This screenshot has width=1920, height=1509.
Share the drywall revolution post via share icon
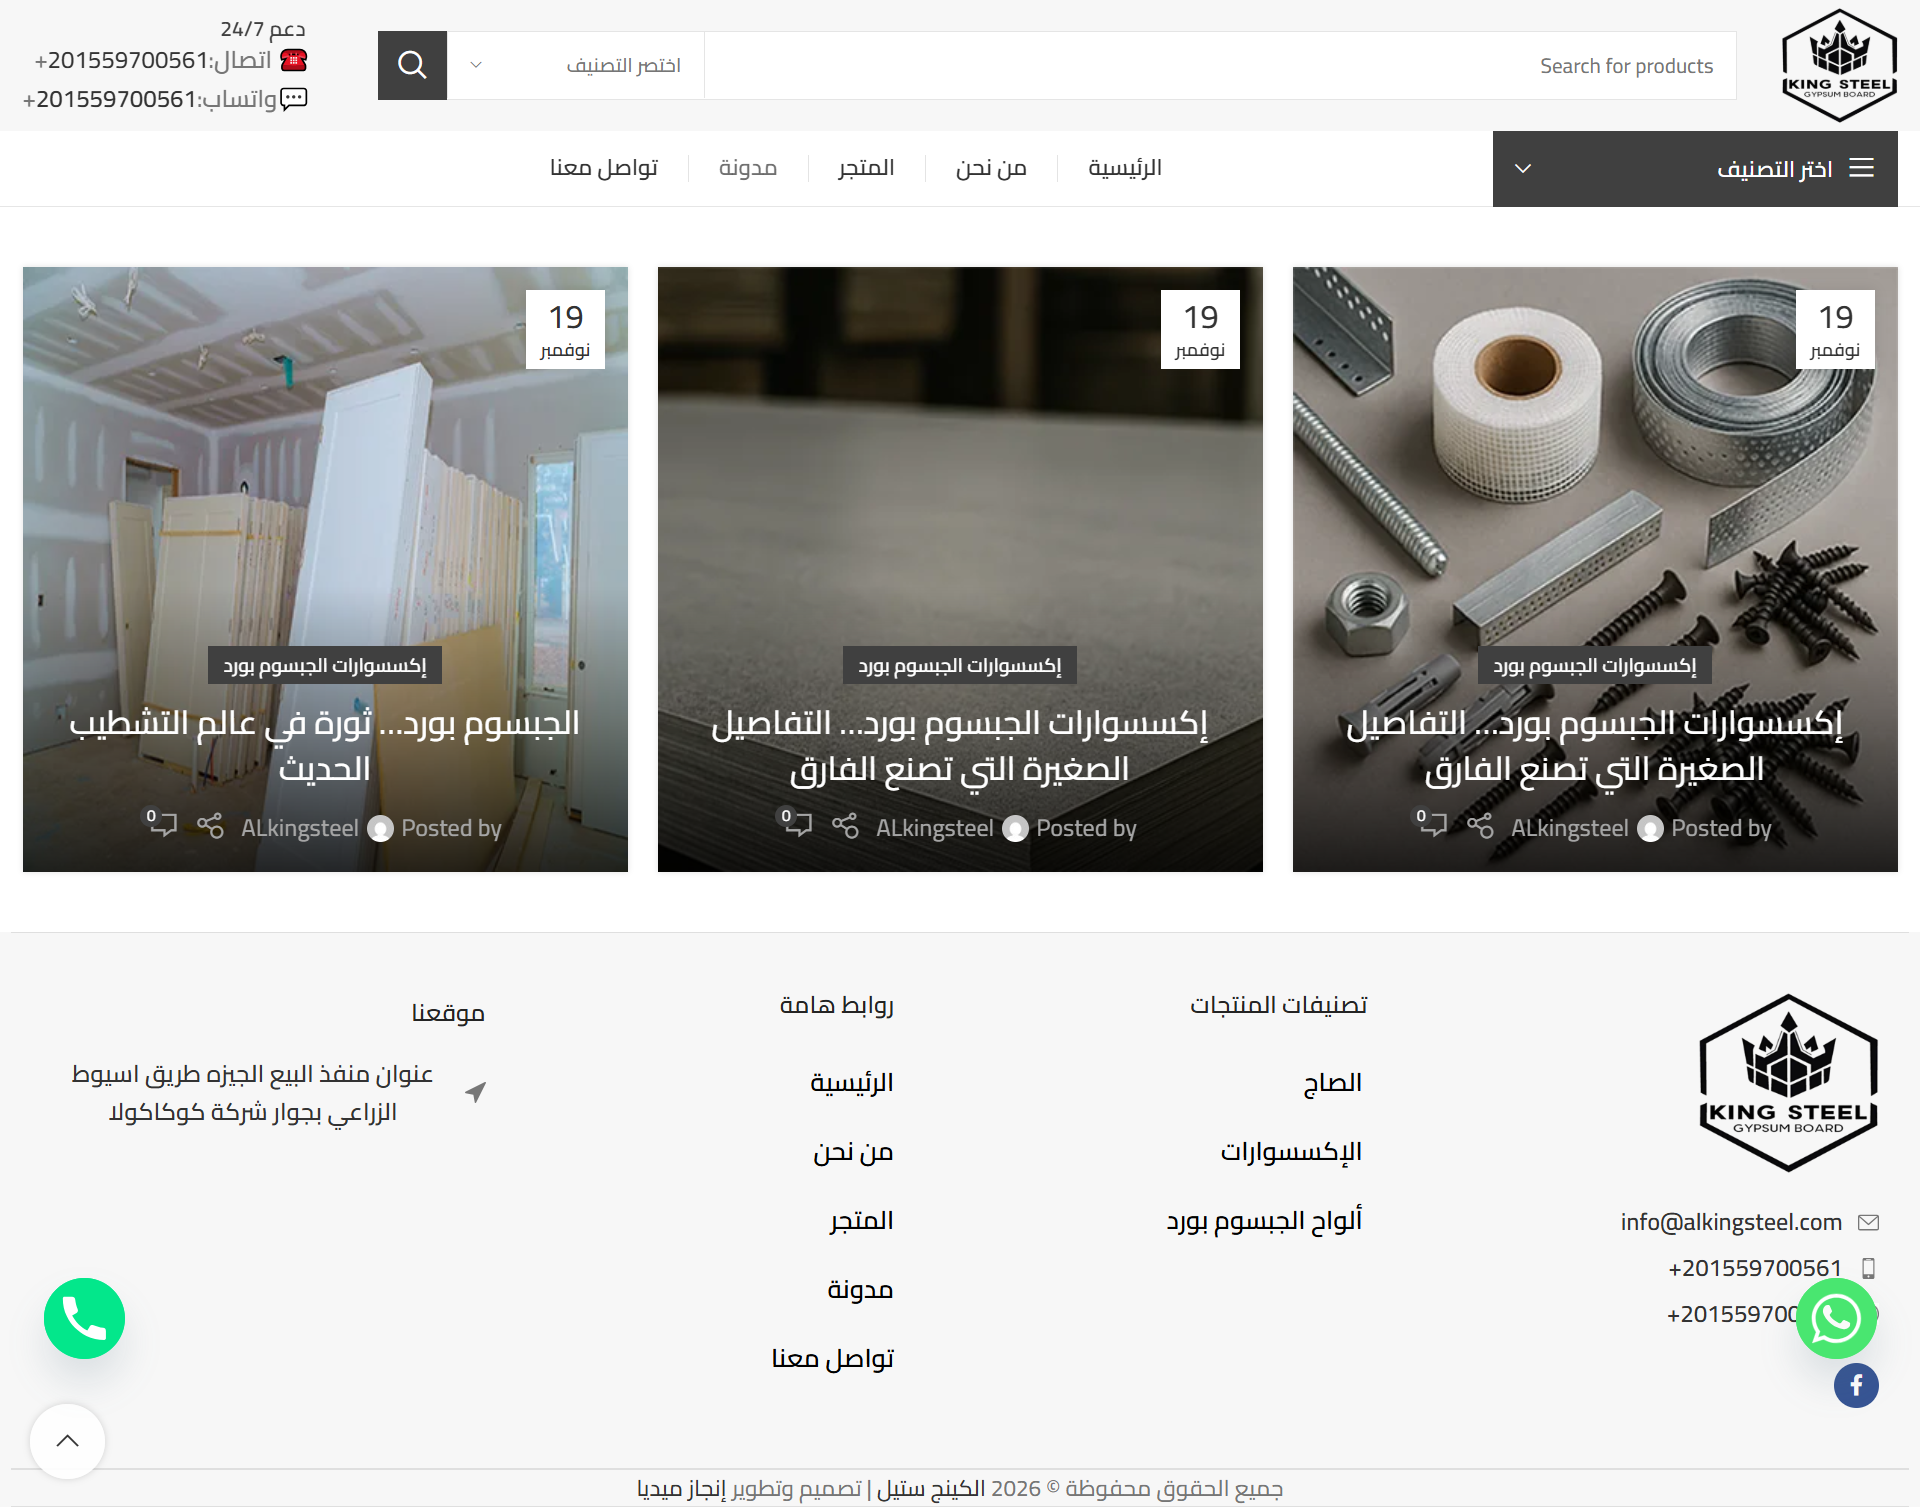click(210, 826)
